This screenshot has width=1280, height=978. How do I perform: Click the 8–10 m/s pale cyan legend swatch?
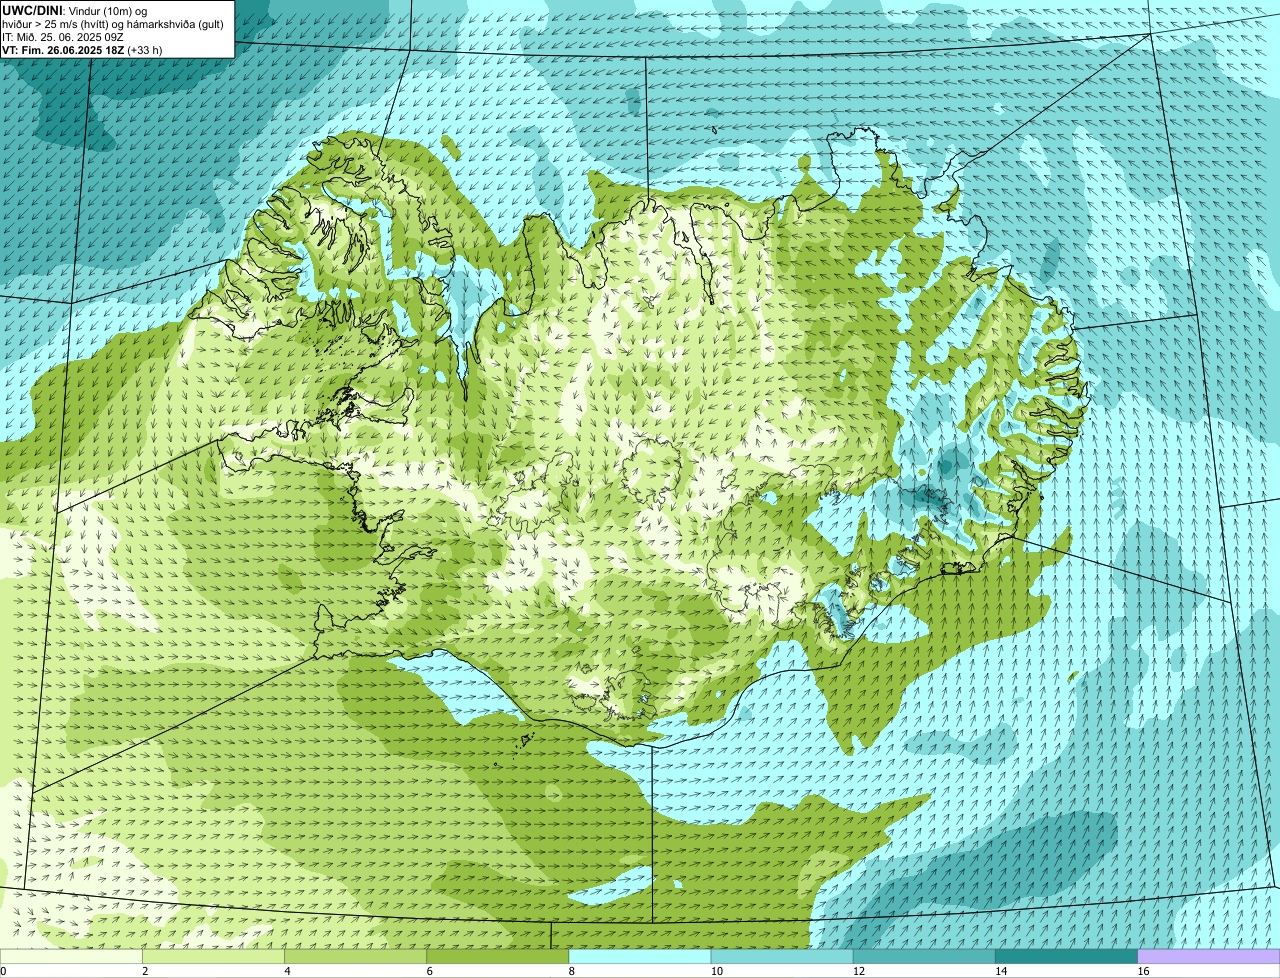tap(640, 956)
